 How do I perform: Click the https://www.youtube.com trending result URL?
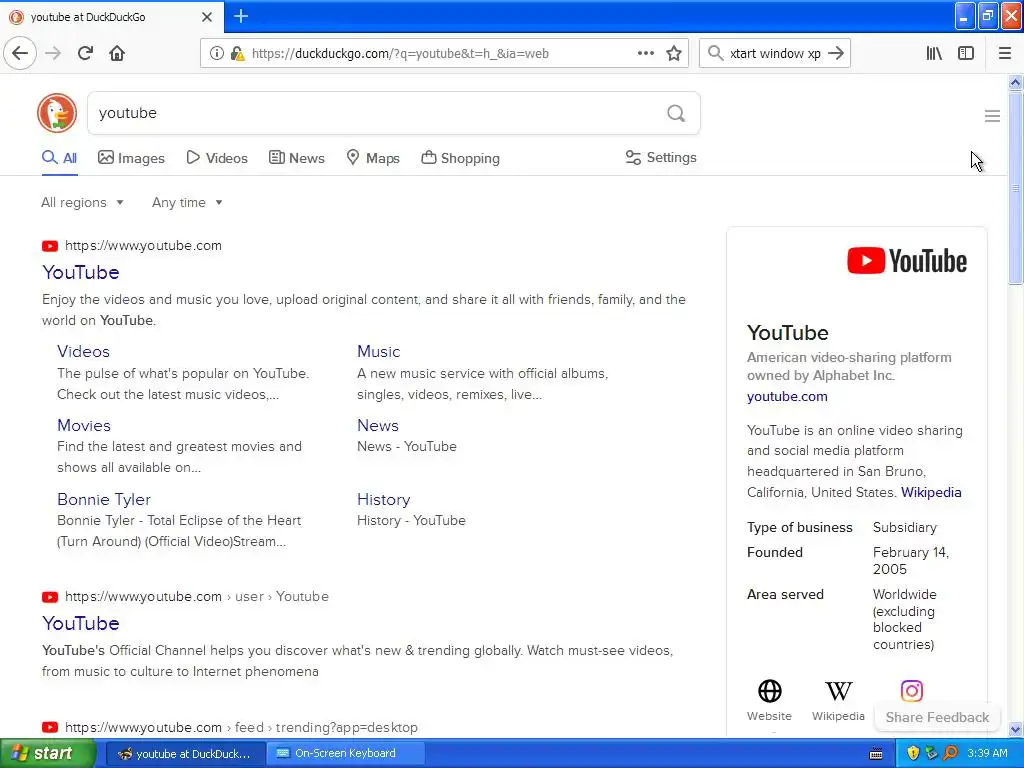pos(241,727)
